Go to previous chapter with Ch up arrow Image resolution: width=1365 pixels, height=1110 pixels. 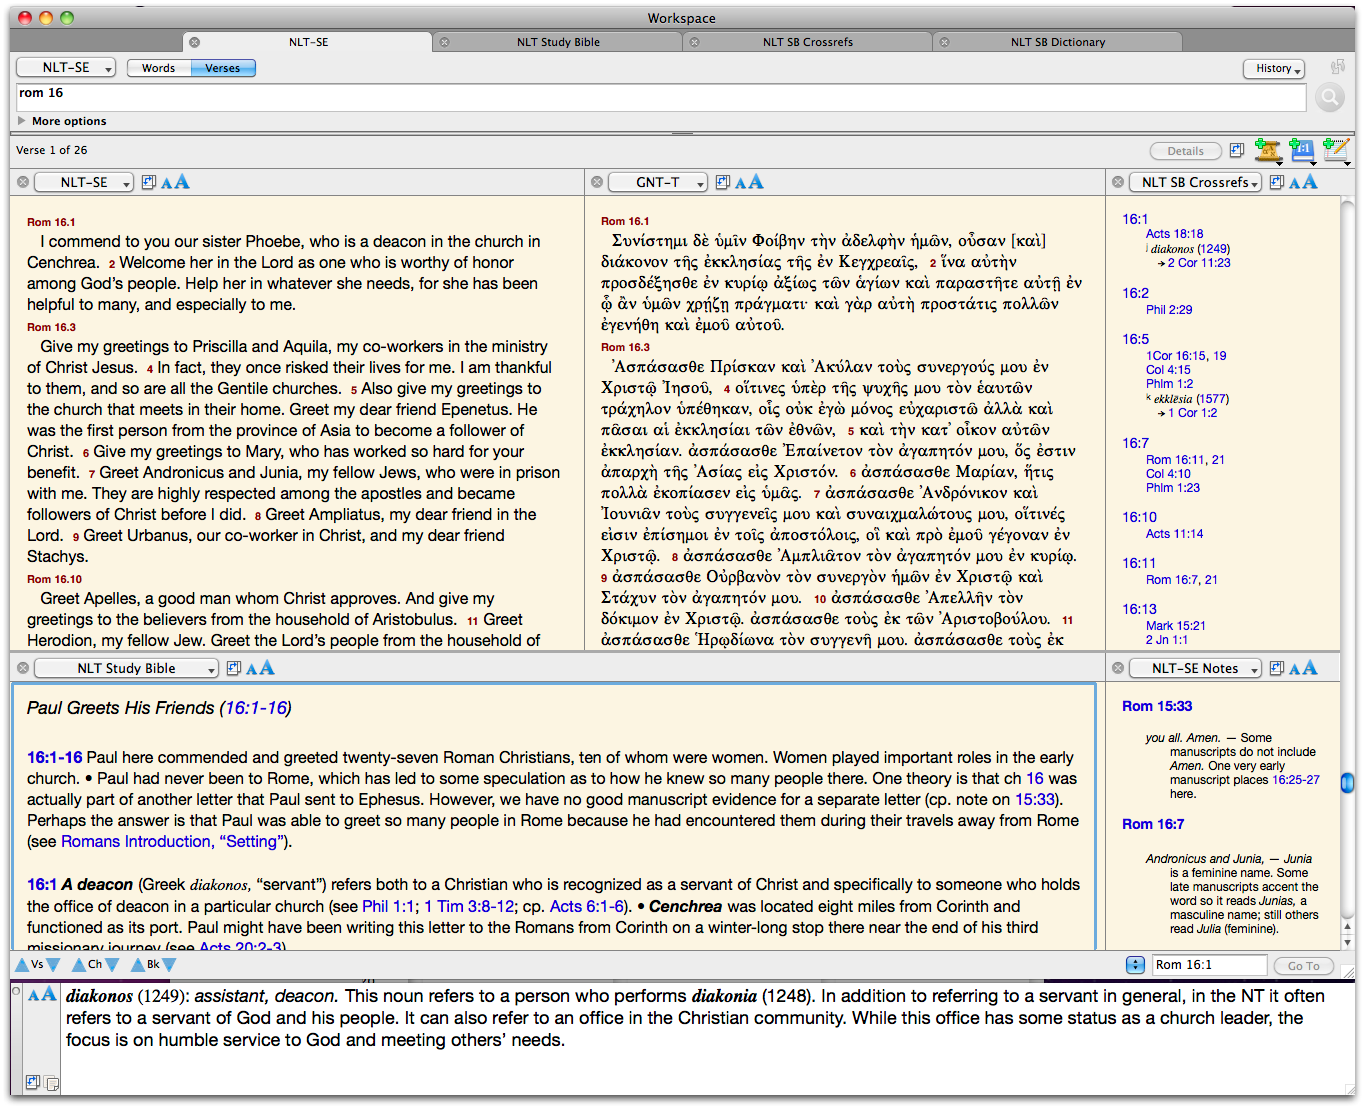click(x=79, y=965)
